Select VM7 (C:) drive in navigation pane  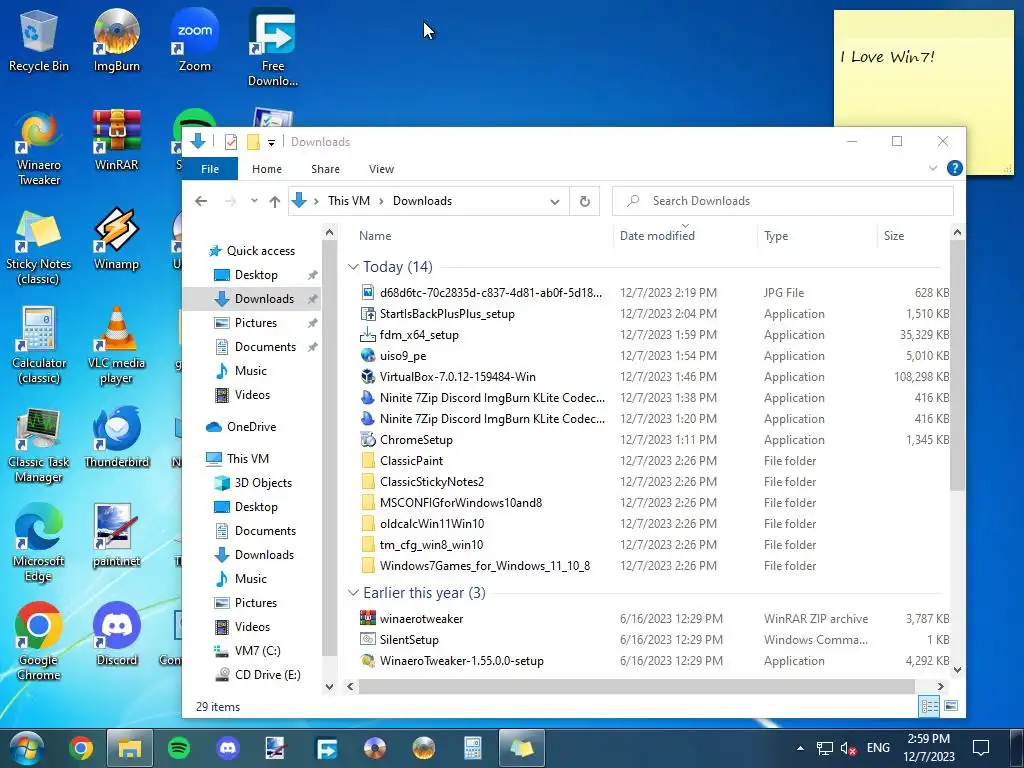[x=257, y=650]
